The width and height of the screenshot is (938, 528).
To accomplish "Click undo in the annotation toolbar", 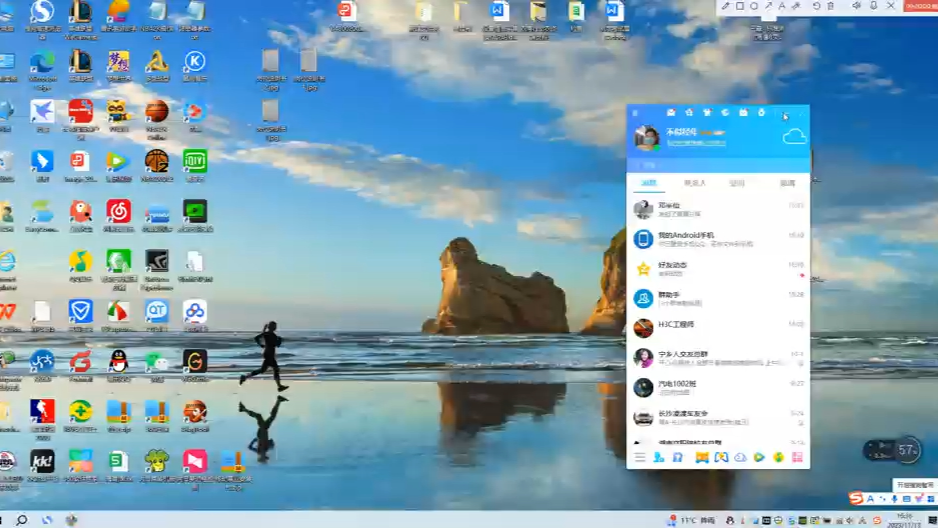I will [x=816, y=5].
